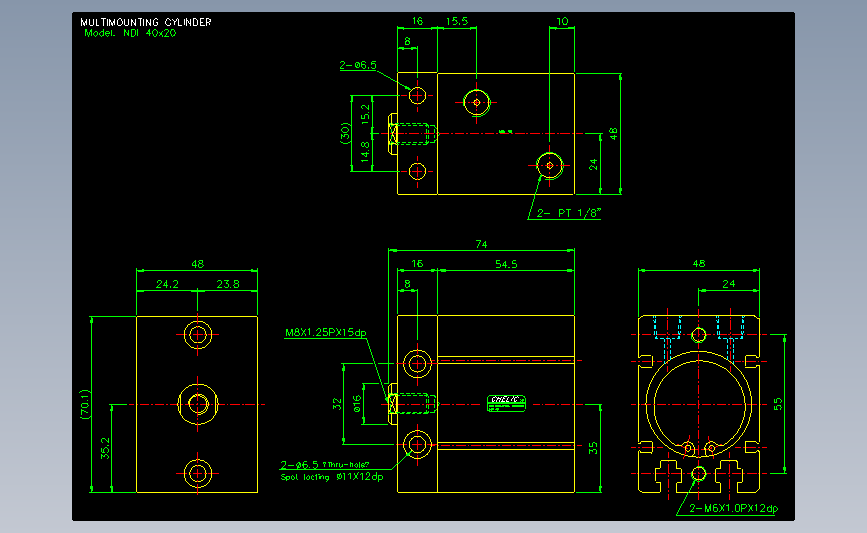Select the CHELIC nameplate on cylinder body
The height and width of the screenshot is (533, 867).
[x=506, y=404]
